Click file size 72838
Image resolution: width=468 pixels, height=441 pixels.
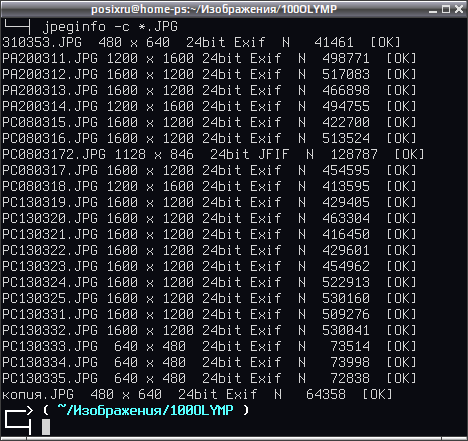tap(350, 378)
